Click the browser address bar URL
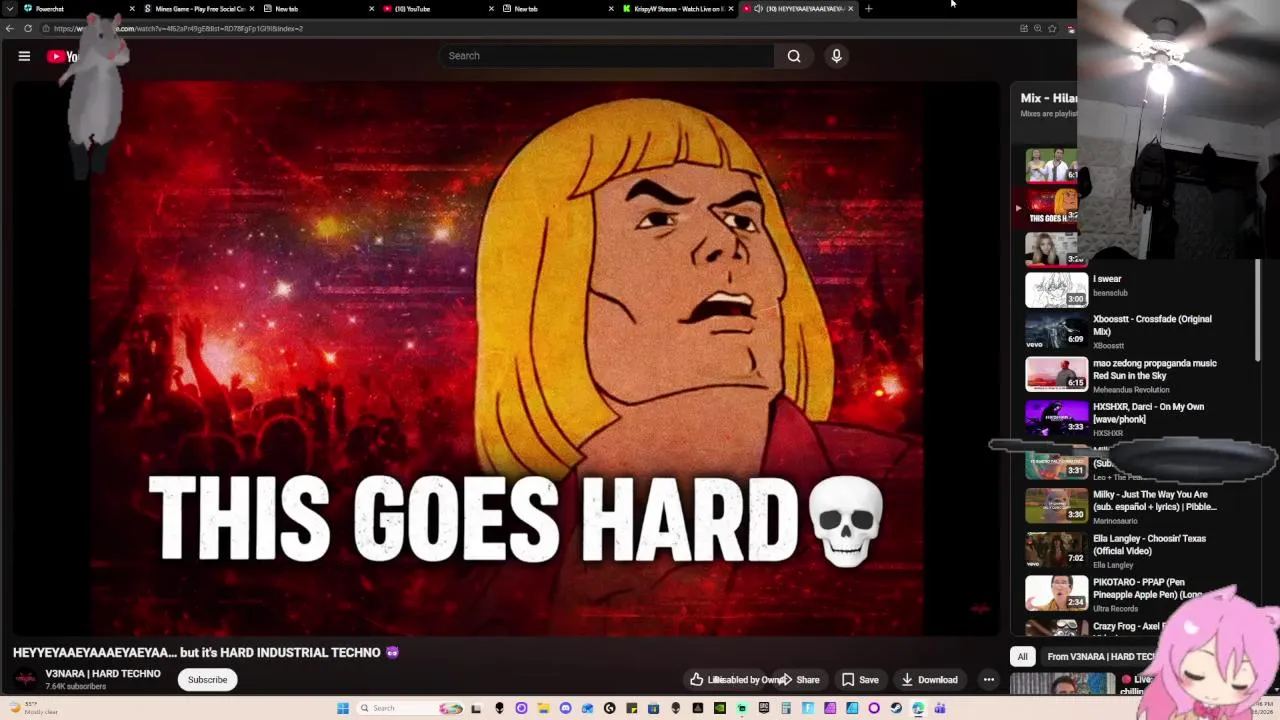This screenshot has height=720, width=1280. pos(178,28)
